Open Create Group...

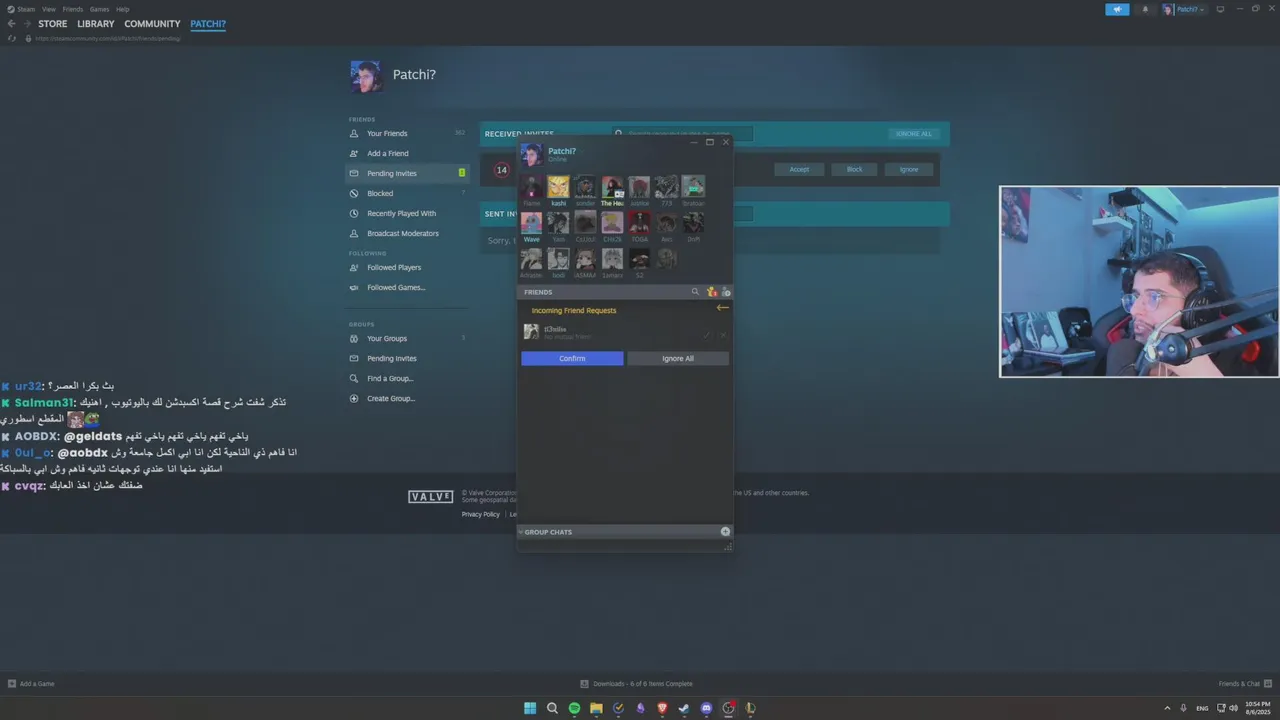click(x=390, y=398)
